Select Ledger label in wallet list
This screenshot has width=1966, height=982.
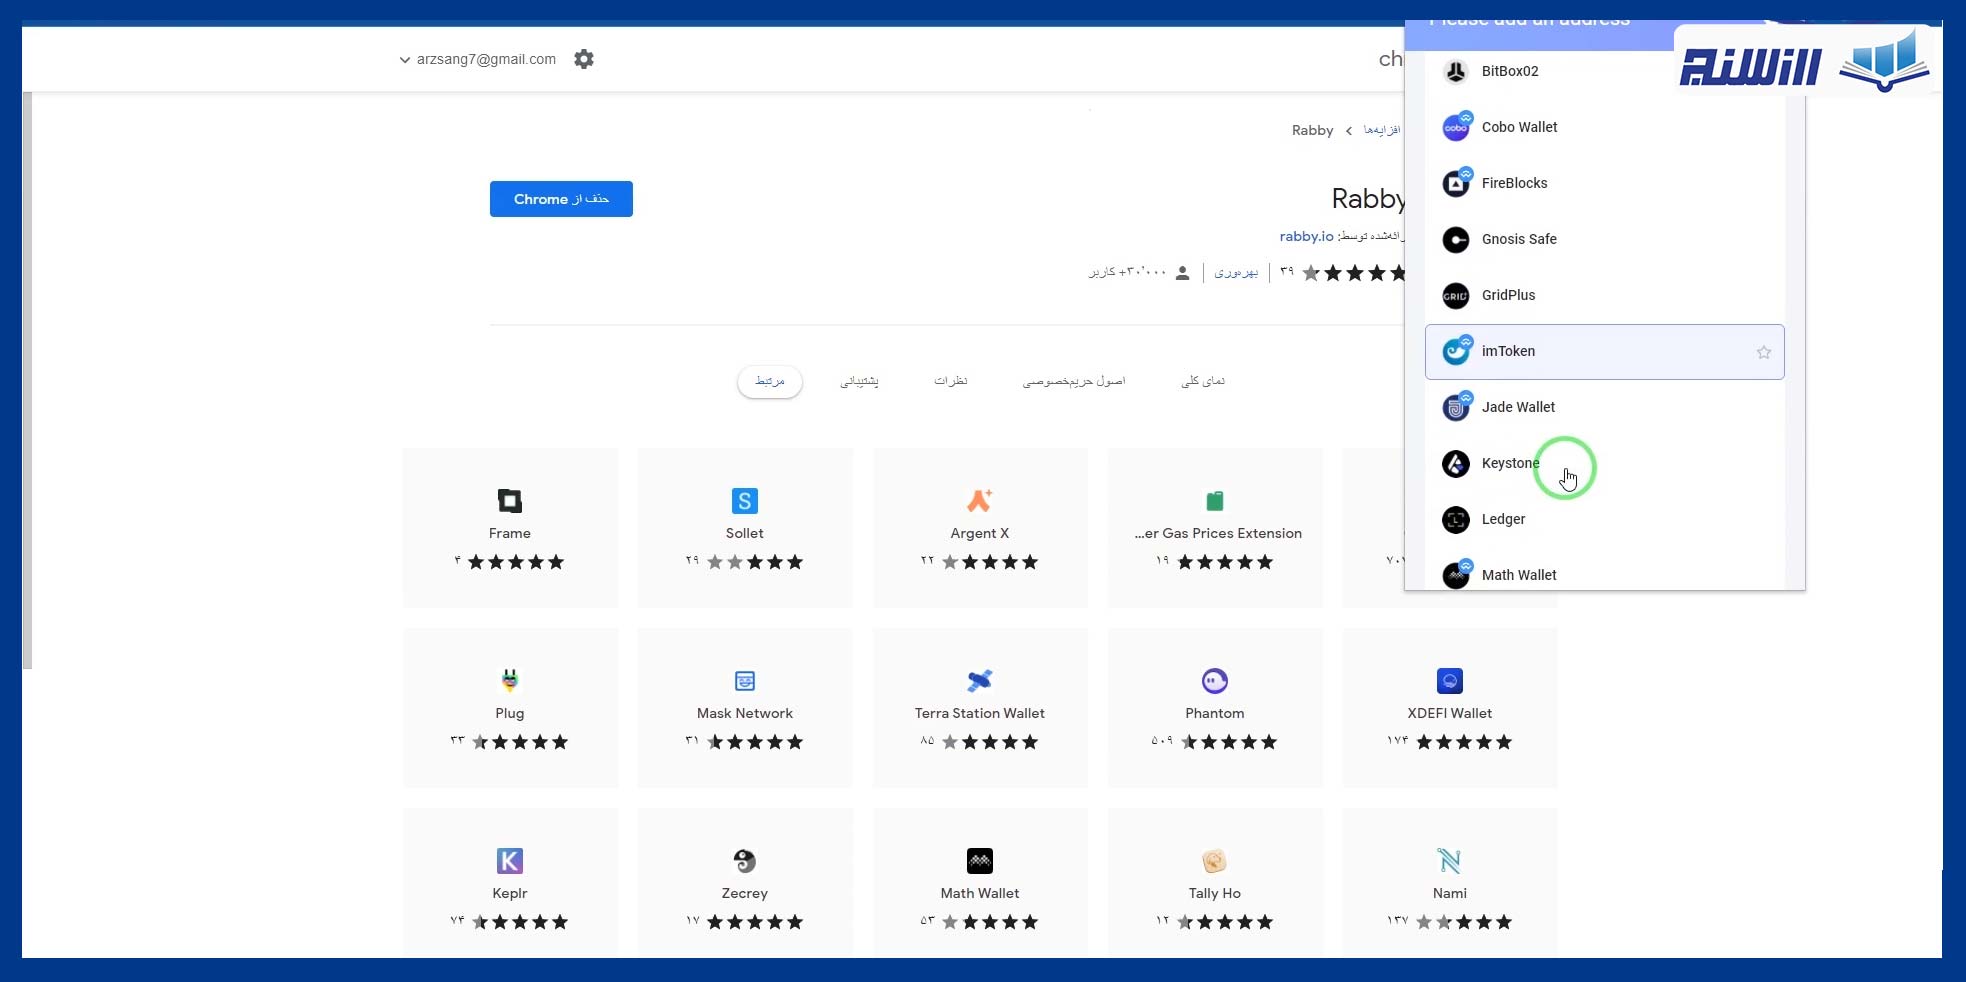click(1503, 519)
